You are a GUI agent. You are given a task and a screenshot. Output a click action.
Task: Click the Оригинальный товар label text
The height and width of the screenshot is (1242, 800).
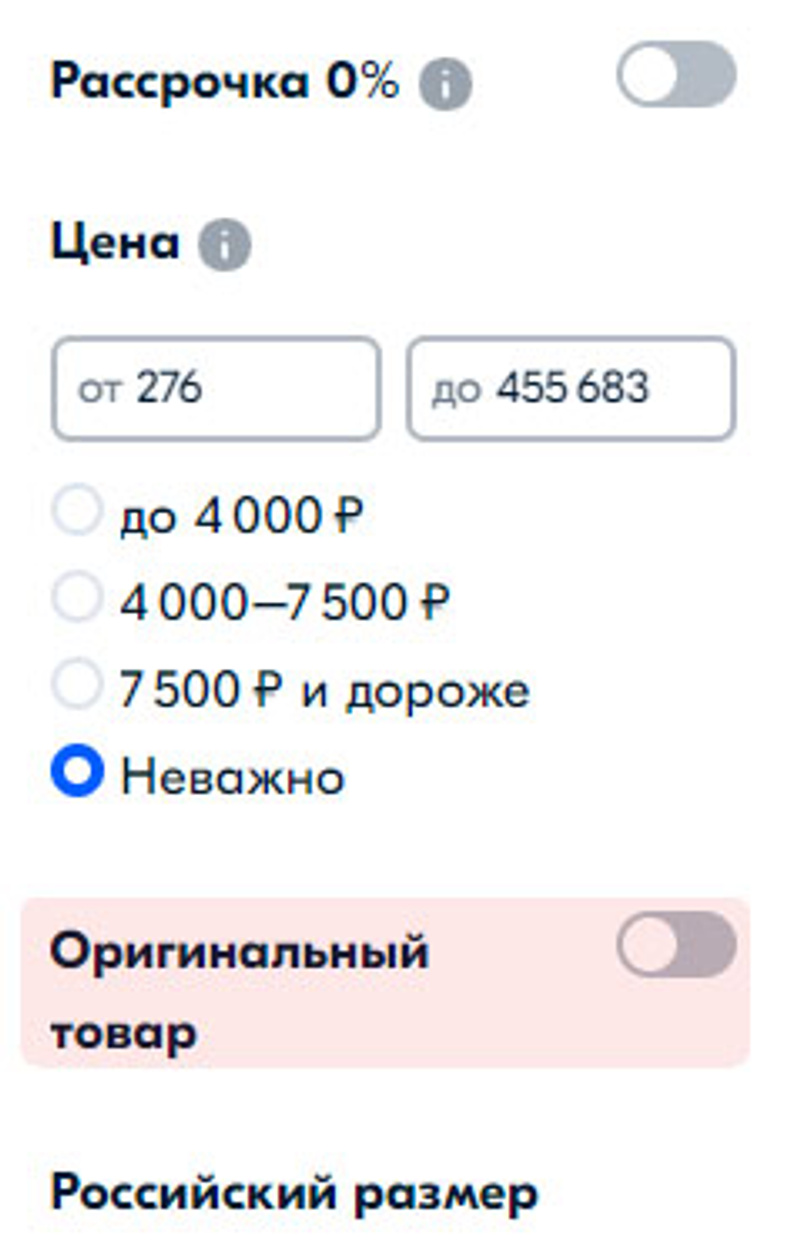click(x=238, y=990)
